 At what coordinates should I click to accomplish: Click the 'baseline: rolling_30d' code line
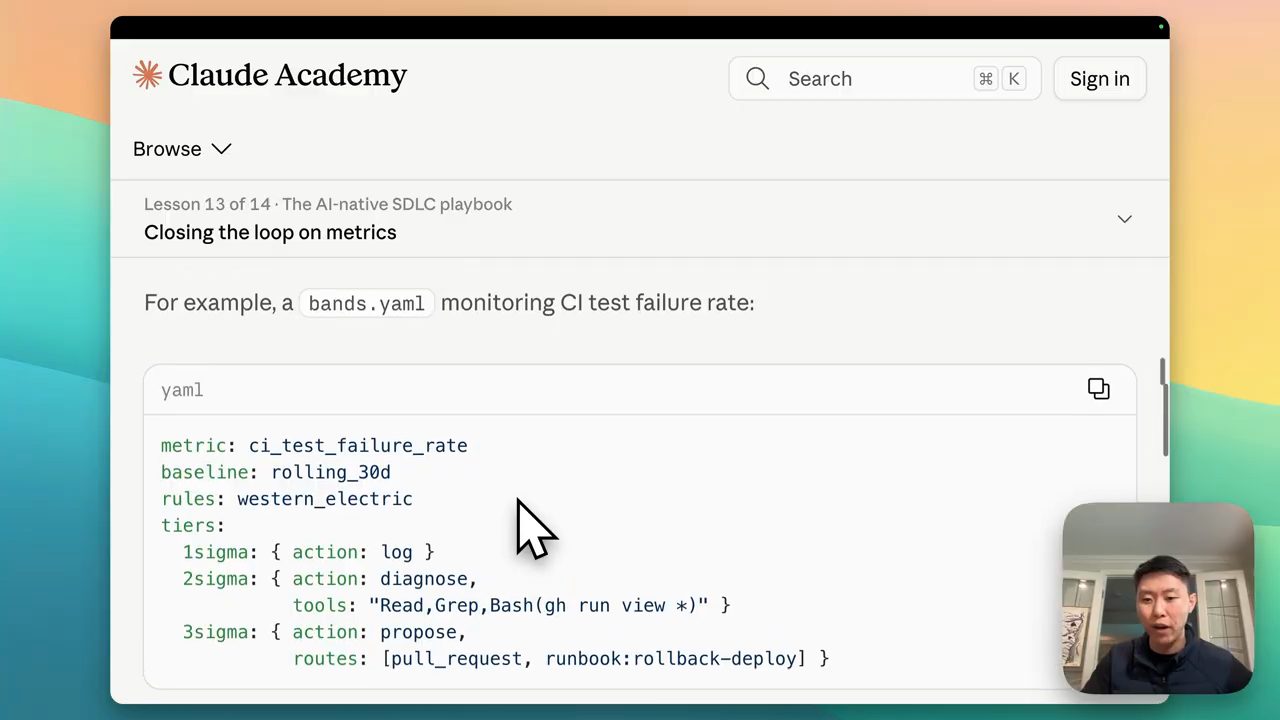(276, 472)
